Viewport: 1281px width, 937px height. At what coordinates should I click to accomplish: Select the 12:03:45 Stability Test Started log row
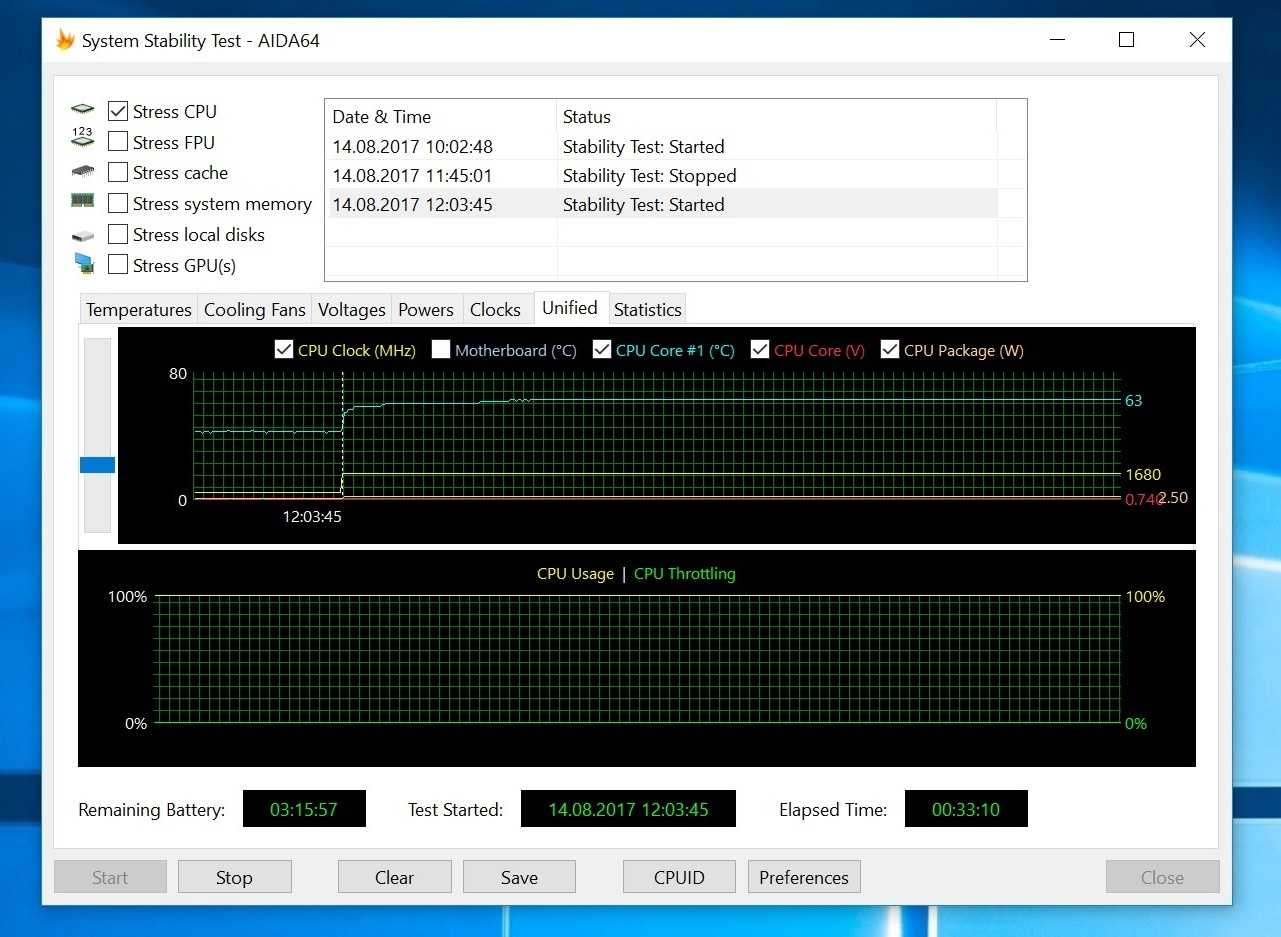[662, 205]
